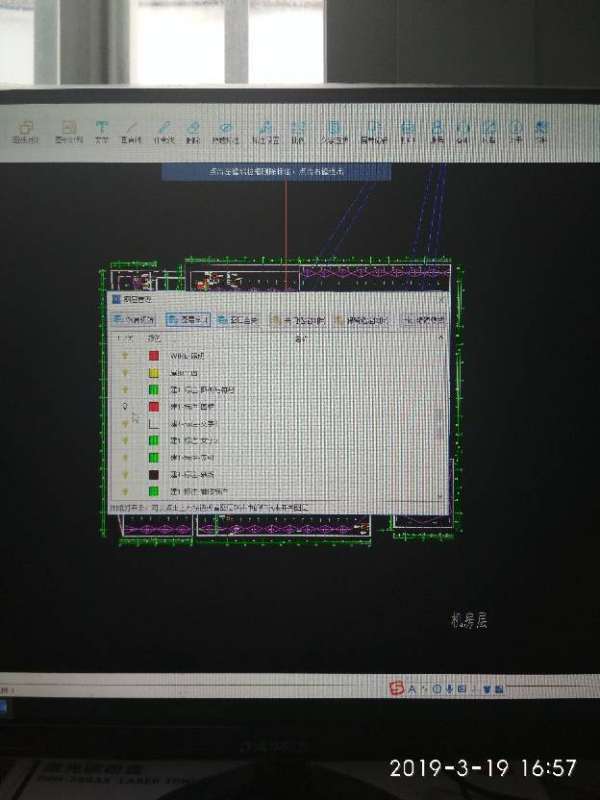Click the highlighted second button in layer dialog
The width and height of the screenshot is (600, 800).
187,320
